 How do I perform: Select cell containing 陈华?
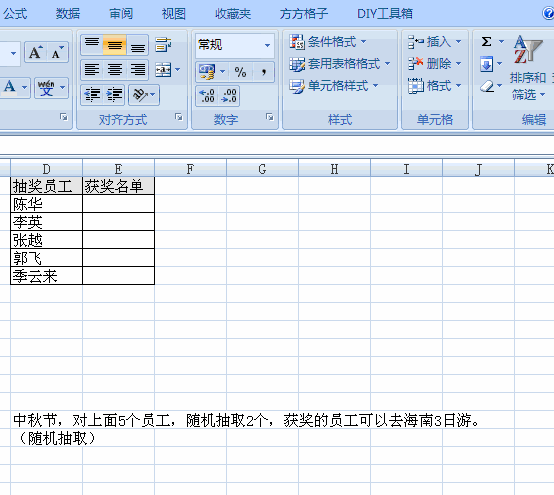pyautogui.click(x=46, y=204)
